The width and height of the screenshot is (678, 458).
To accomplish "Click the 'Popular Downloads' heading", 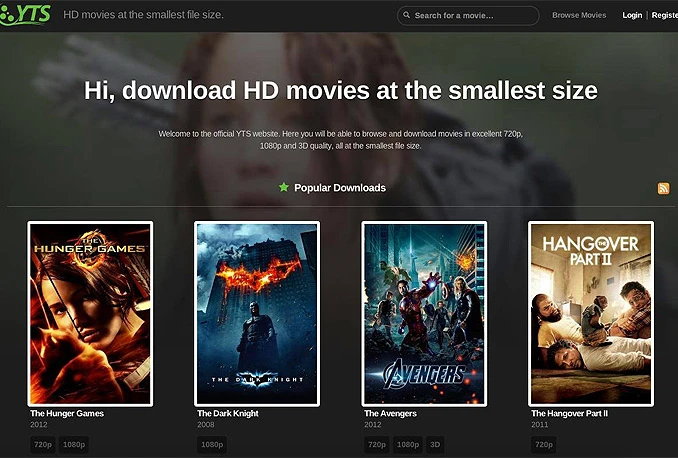I will click(340, 188).
